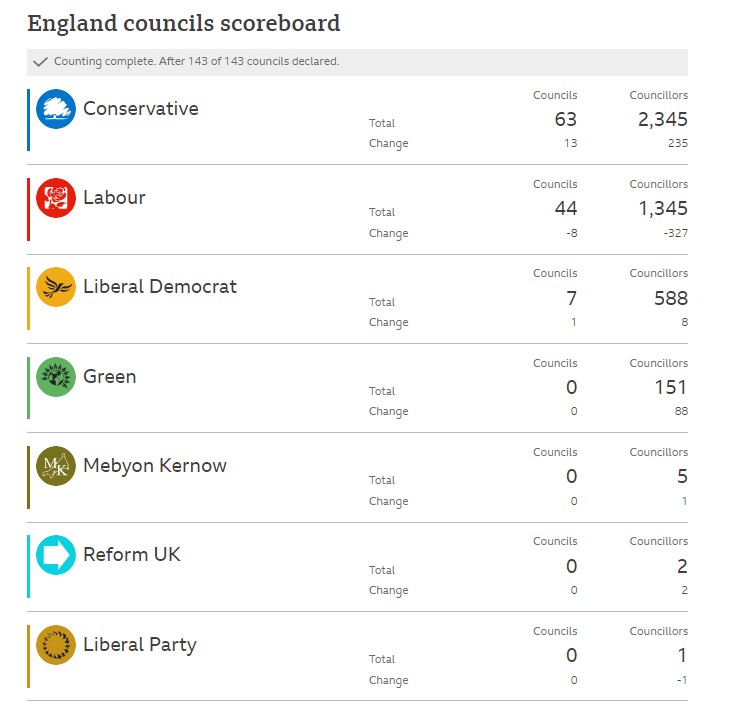Screen dimensions: 740x707
Task: Click the Labour party rose logo
Action: point(56,198)
